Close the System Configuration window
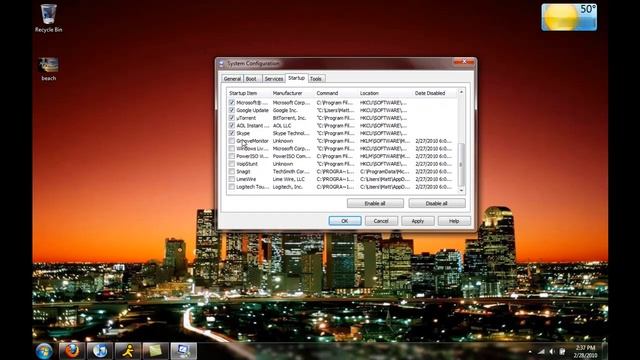Image resolution: width=640 pixels, height=360 pixels. (x=464, y=62)
